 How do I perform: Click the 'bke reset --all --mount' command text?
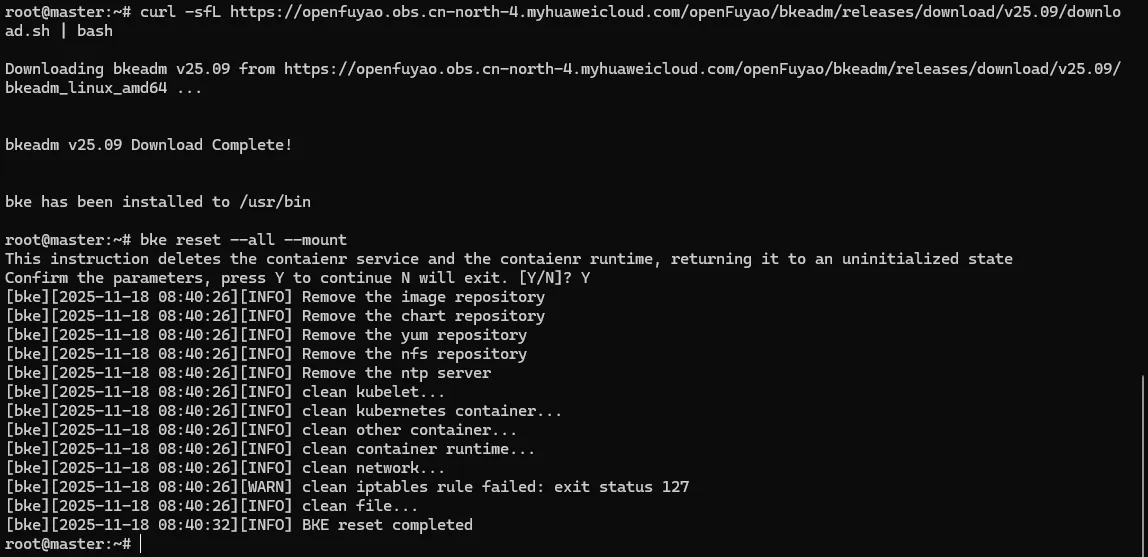pos(243,240)
